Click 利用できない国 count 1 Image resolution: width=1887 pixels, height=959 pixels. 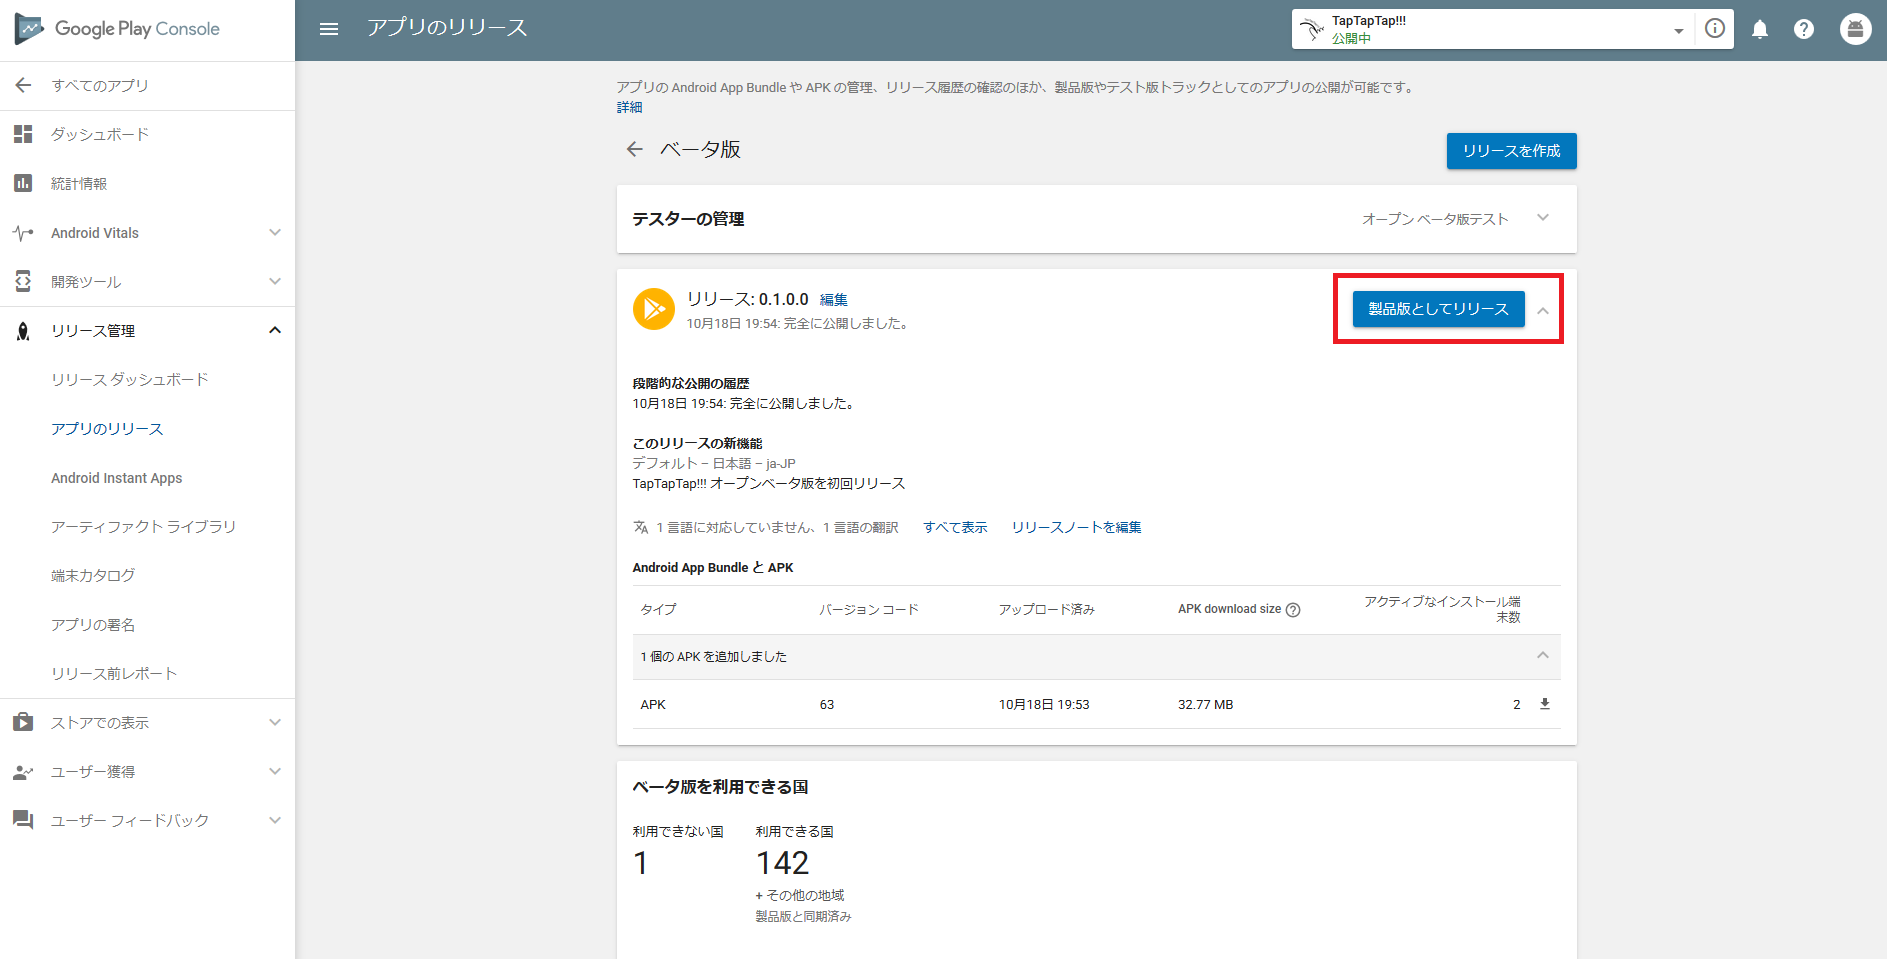coord(641,863)
